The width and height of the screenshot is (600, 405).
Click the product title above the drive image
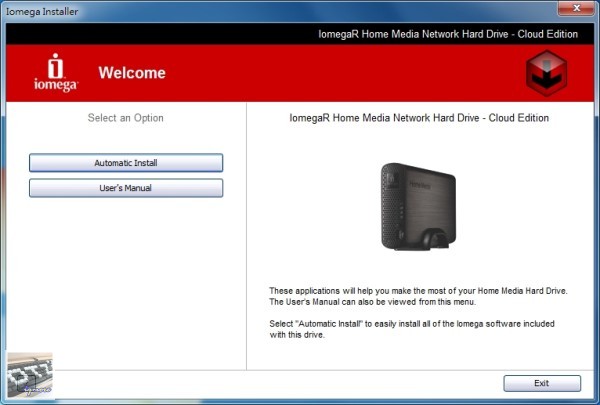[419, 118]
